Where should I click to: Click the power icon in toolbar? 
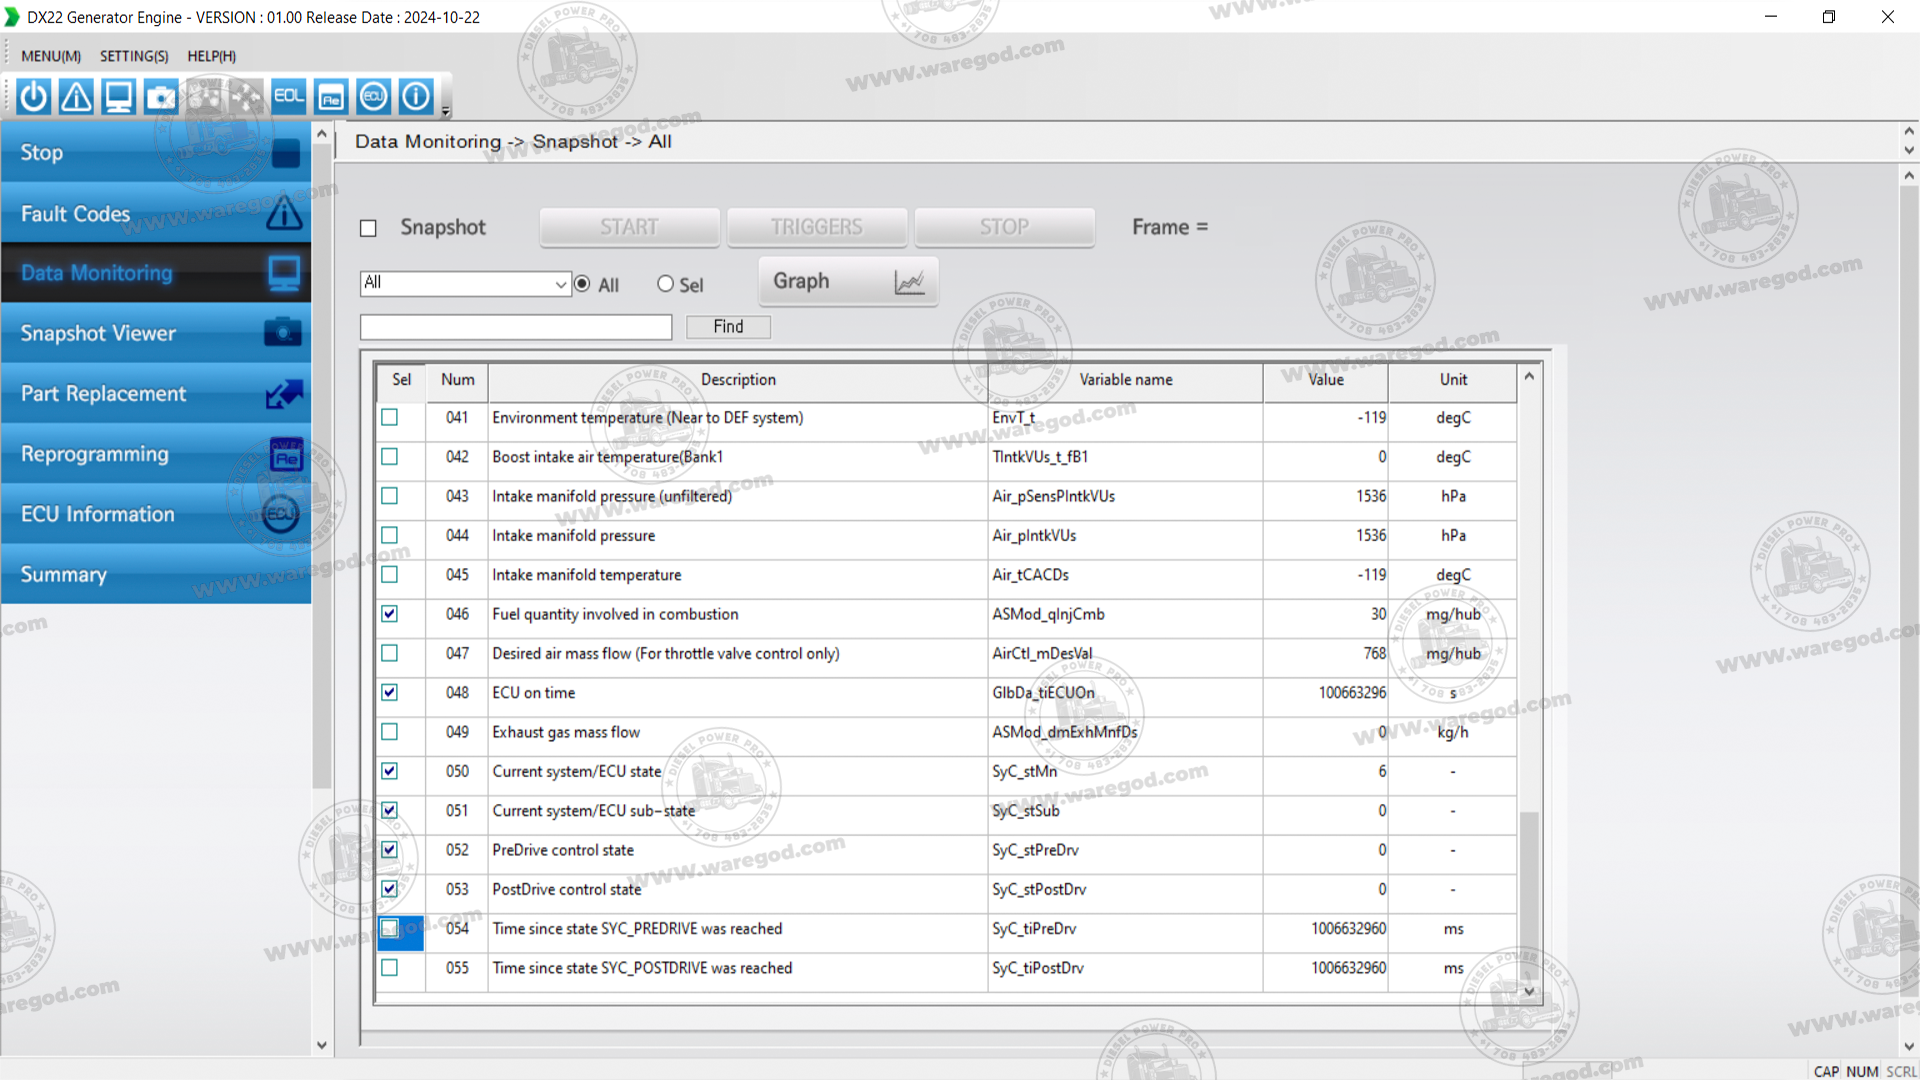pyautogui.click(x=34, y=97)
